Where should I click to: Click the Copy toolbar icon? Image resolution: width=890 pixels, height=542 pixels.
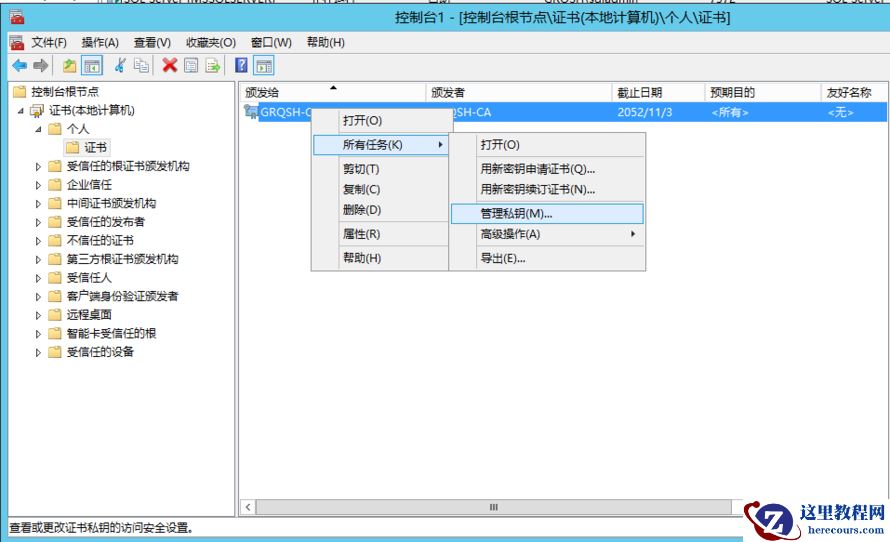[141, 66]
